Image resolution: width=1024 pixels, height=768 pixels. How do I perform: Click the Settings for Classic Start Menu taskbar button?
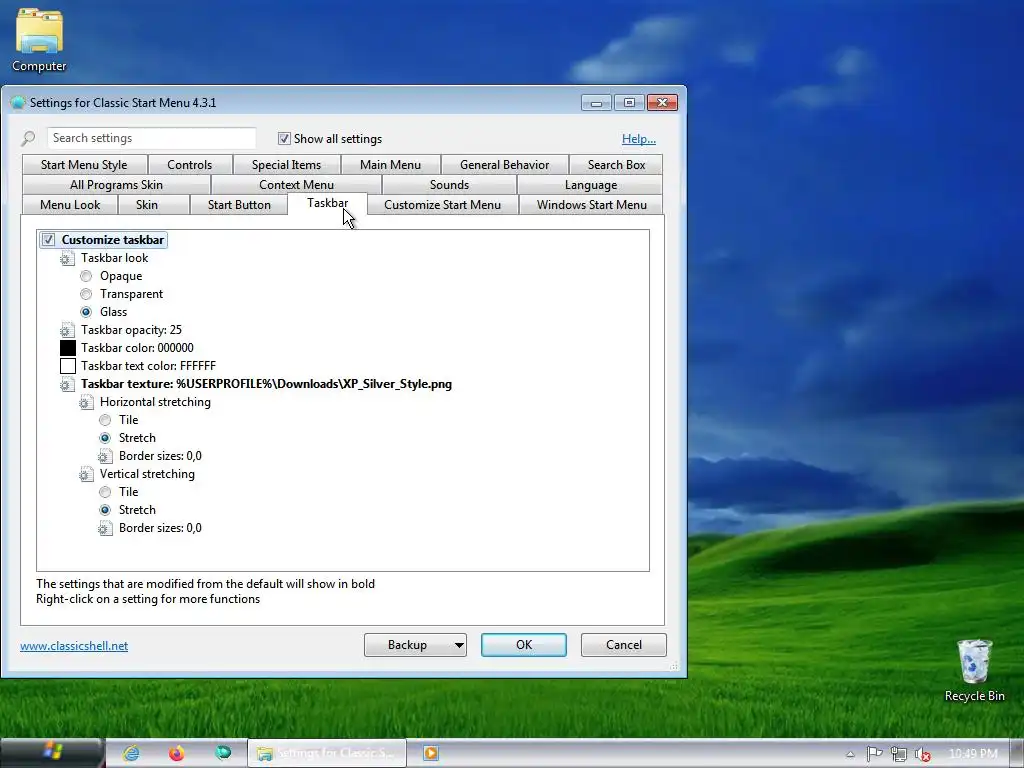[x=327, y=753]
